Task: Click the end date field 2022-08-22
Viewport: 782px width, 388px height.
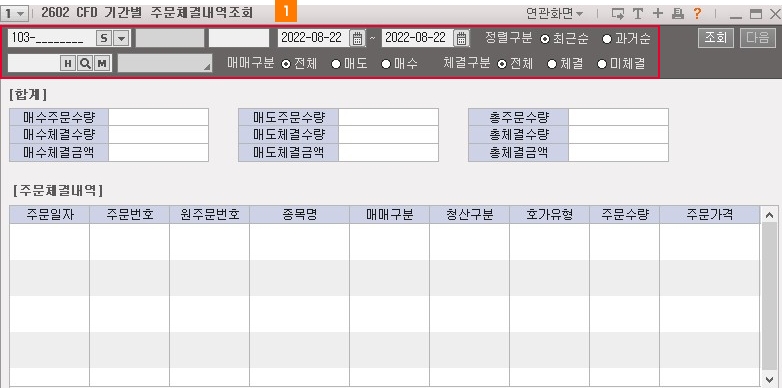Action: click(x=418, y=38)
